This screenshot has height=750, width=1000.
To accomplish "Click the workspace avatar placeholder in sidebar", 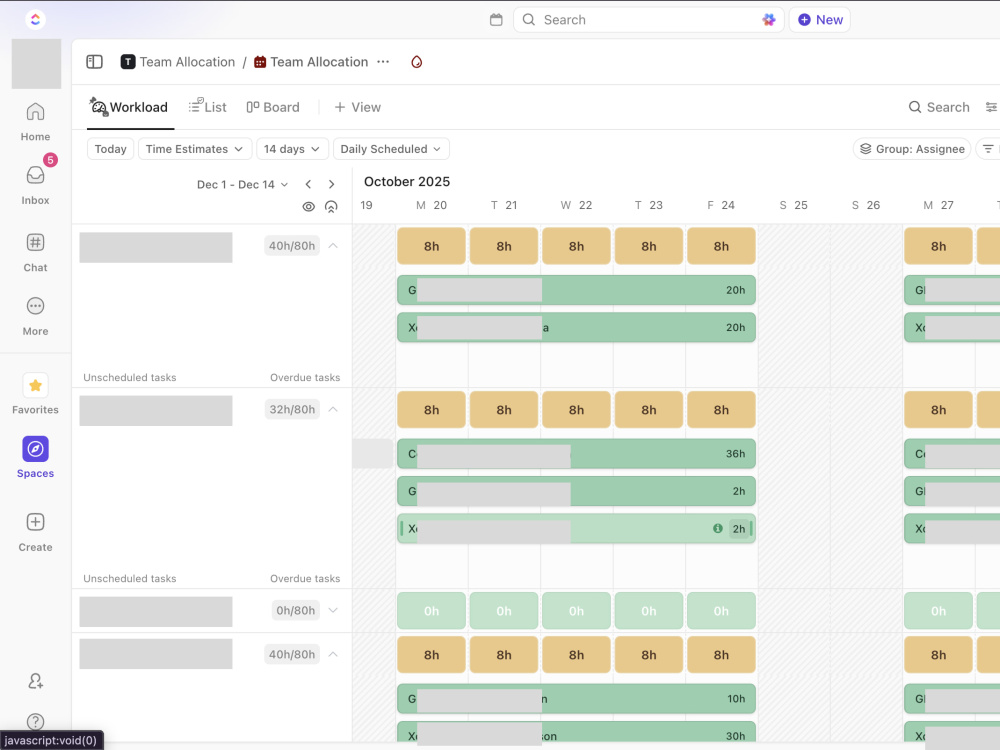I will pos(36,64).
